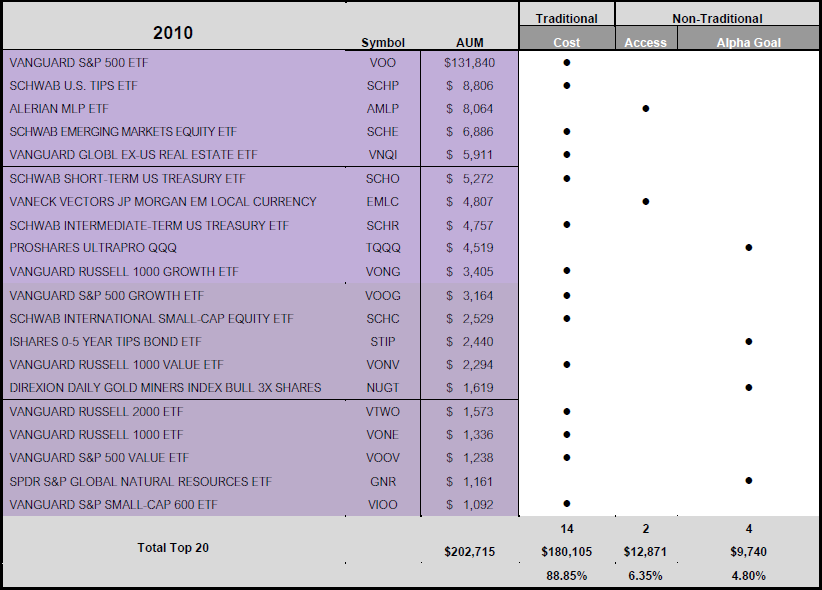Select the AUM value "$ 5,272"
The width and height of the screenshot is (822, 590).
pos(470,179)
